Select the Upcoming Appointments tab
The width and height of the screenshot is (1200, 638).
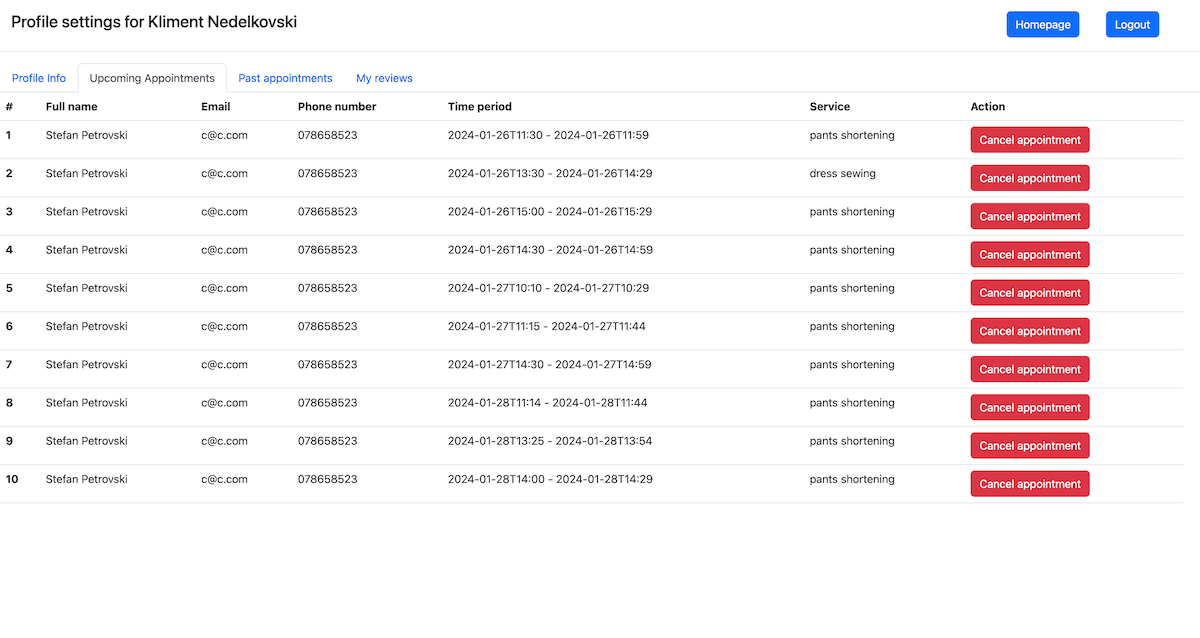(x=152, y=78)
